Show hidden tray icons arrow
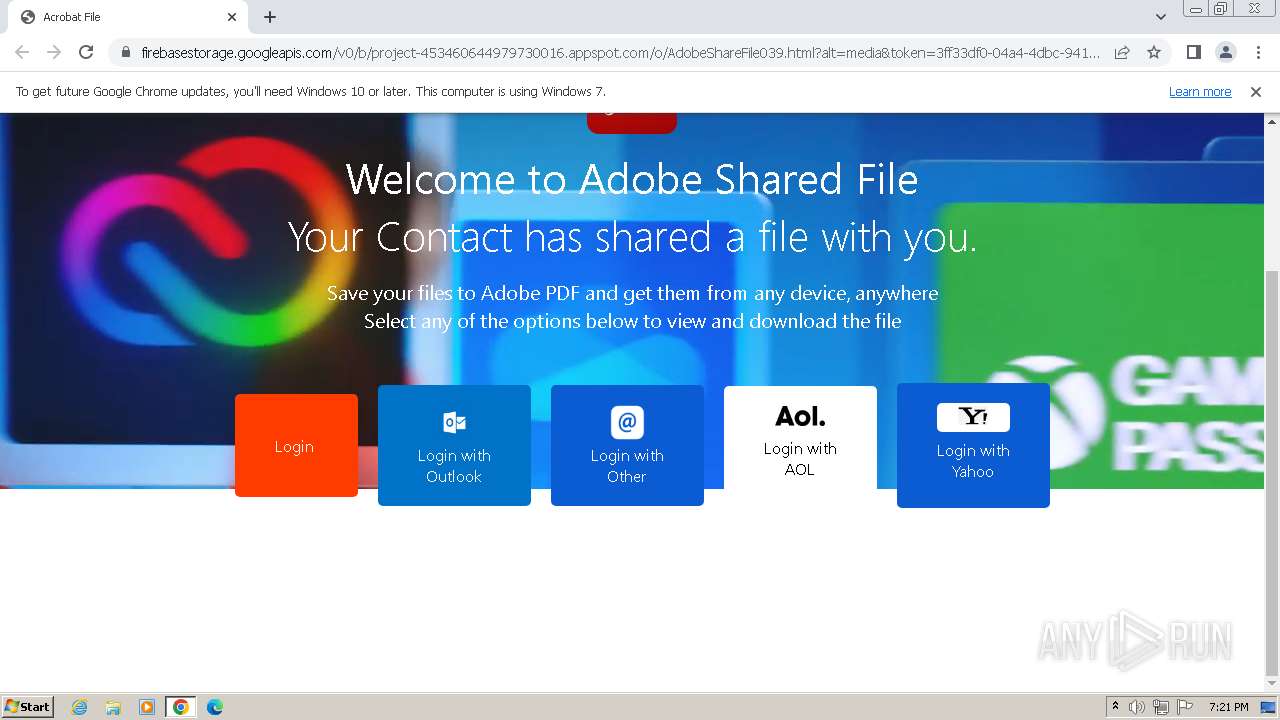 pyautogui.click(x=1115, y=707)
